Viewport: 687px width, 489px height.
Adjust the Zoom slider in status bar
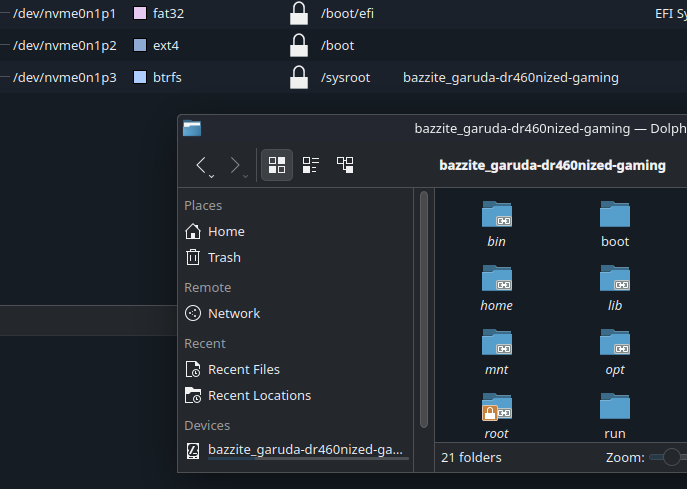tap(671, 457)
